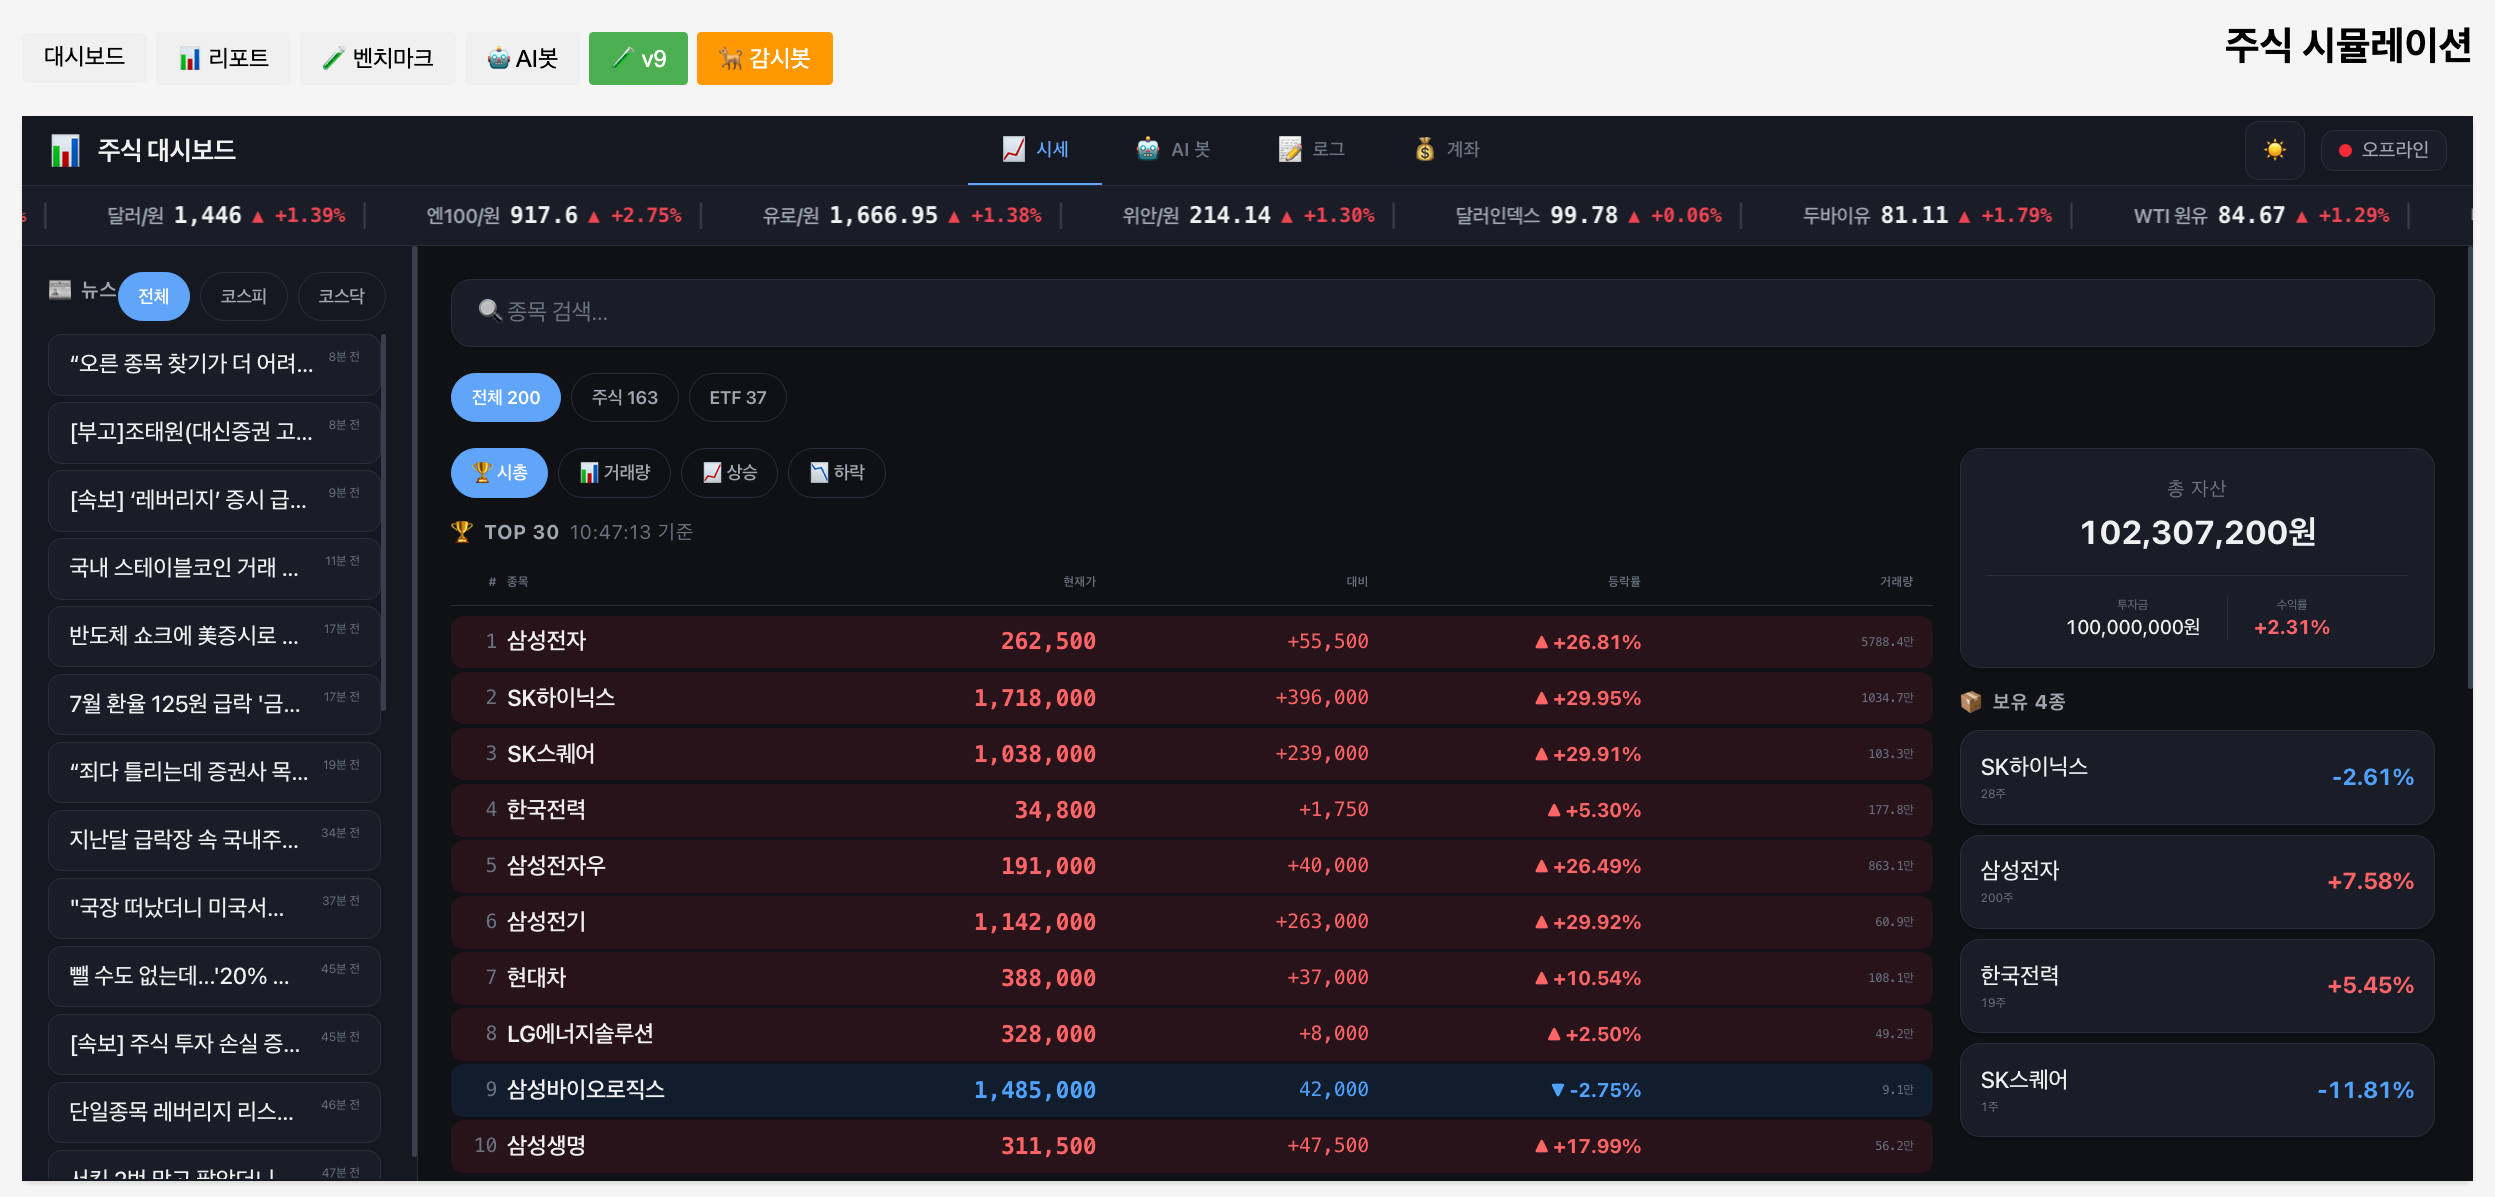
Task: Open the 삼성전자 holding card showing +7.58%
Action: pos(2197,881)
